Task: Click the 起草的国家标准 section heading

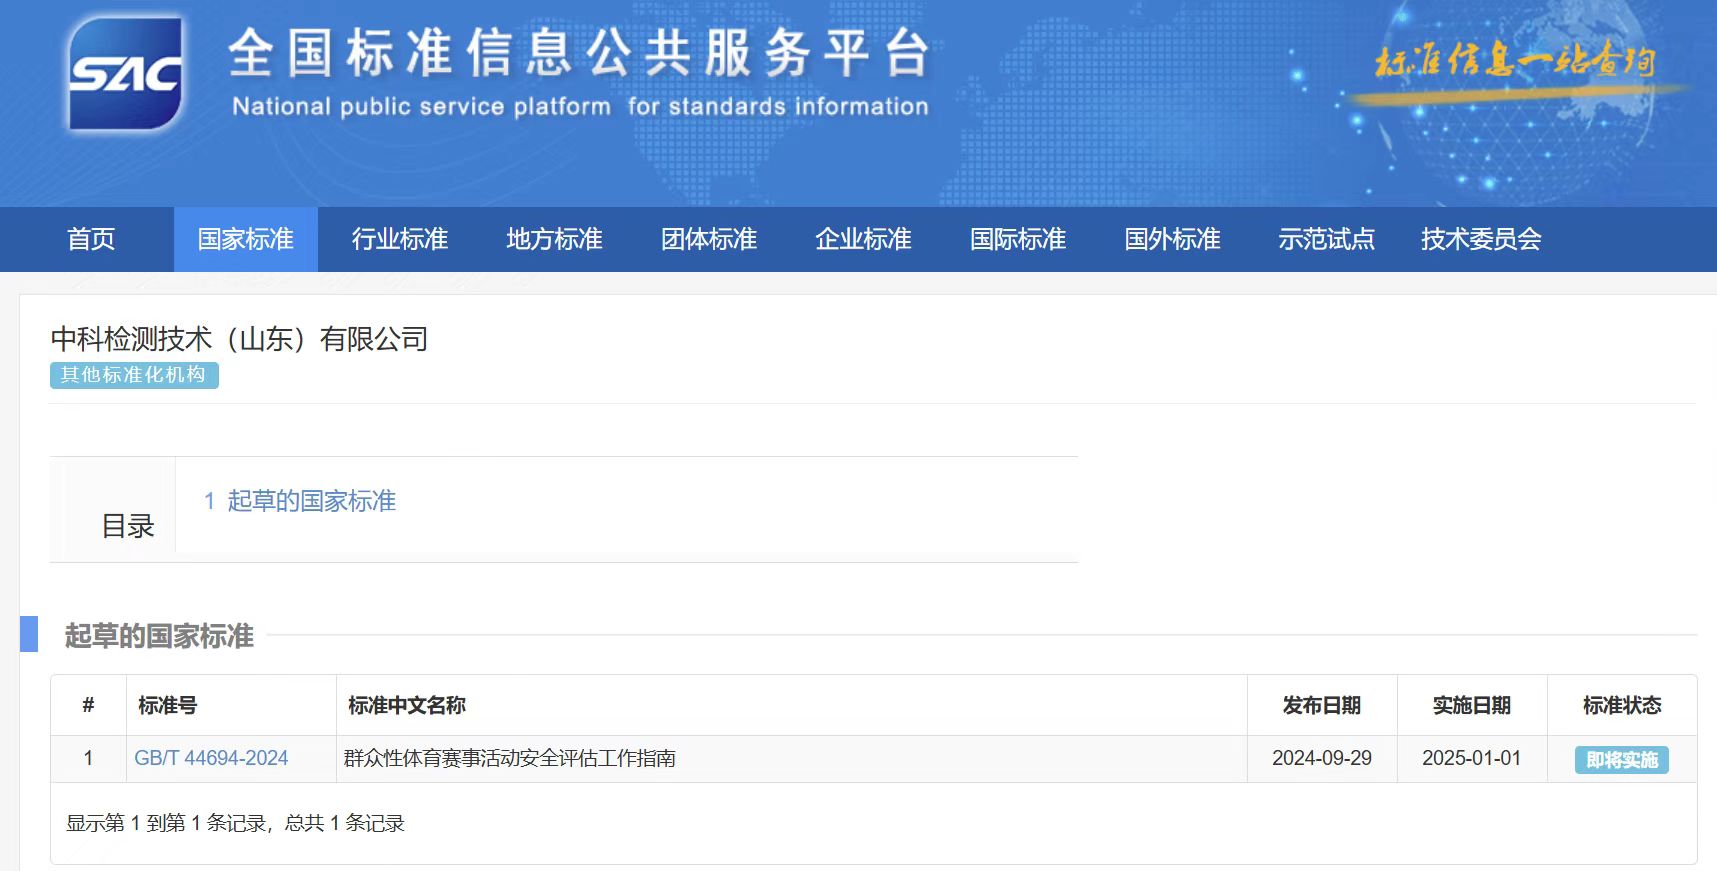Action: (159, 636)
